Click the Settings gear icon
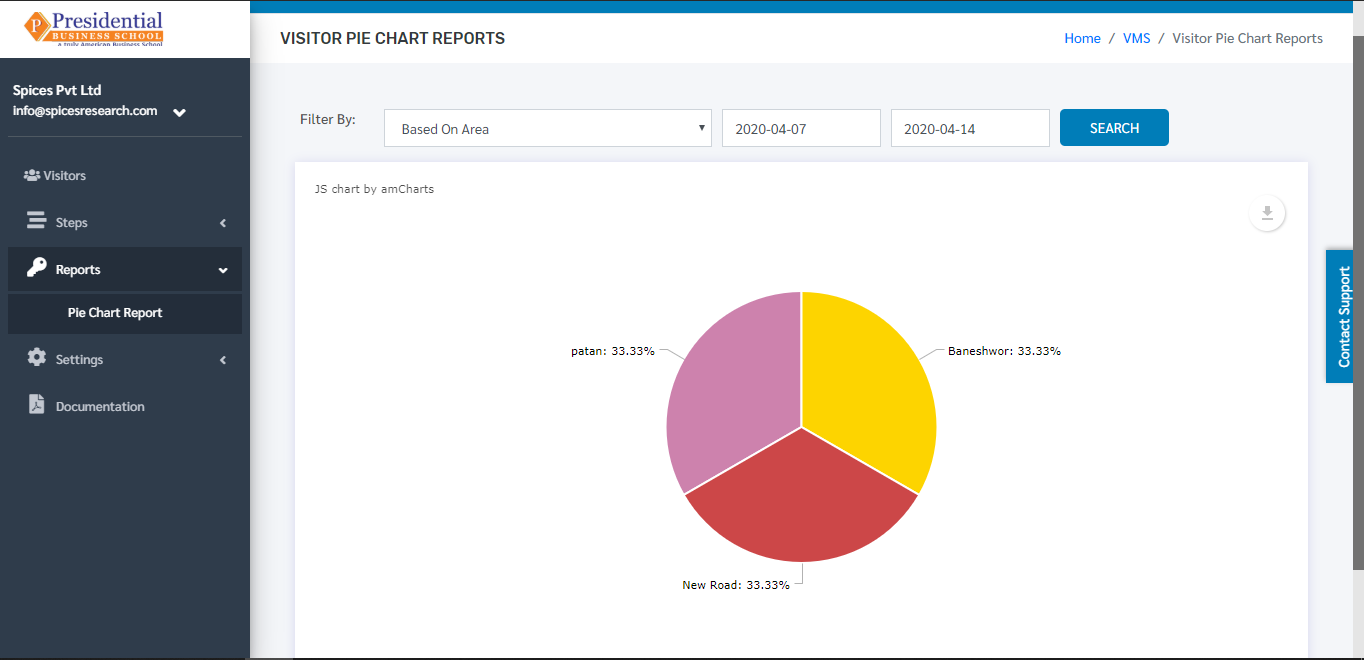Image resolution: width=1364 pixels, height=660 pixels. 37,358
